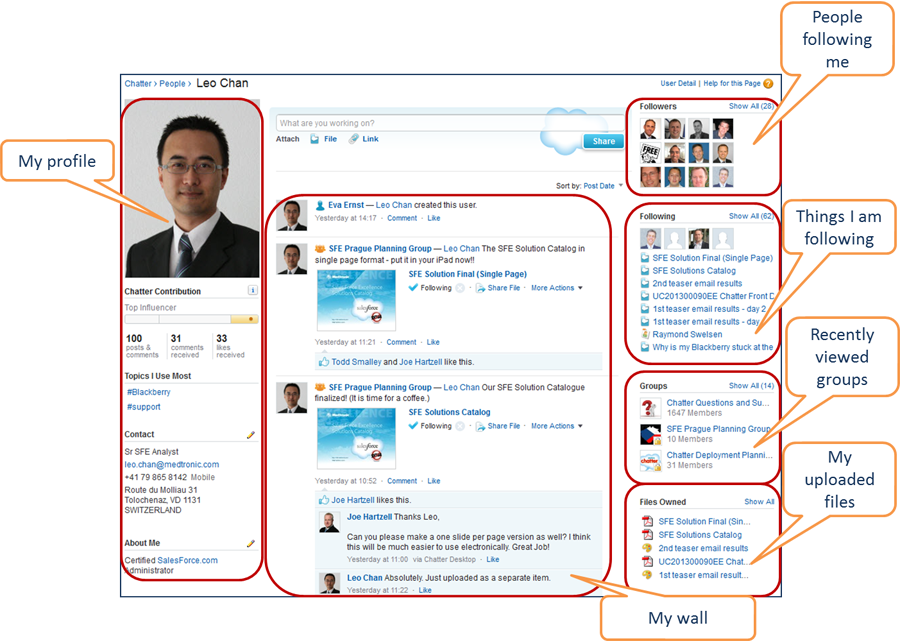Go to Chatter in the breadcrumb
This screenshot has width=900, height=641.
[138, 84]
